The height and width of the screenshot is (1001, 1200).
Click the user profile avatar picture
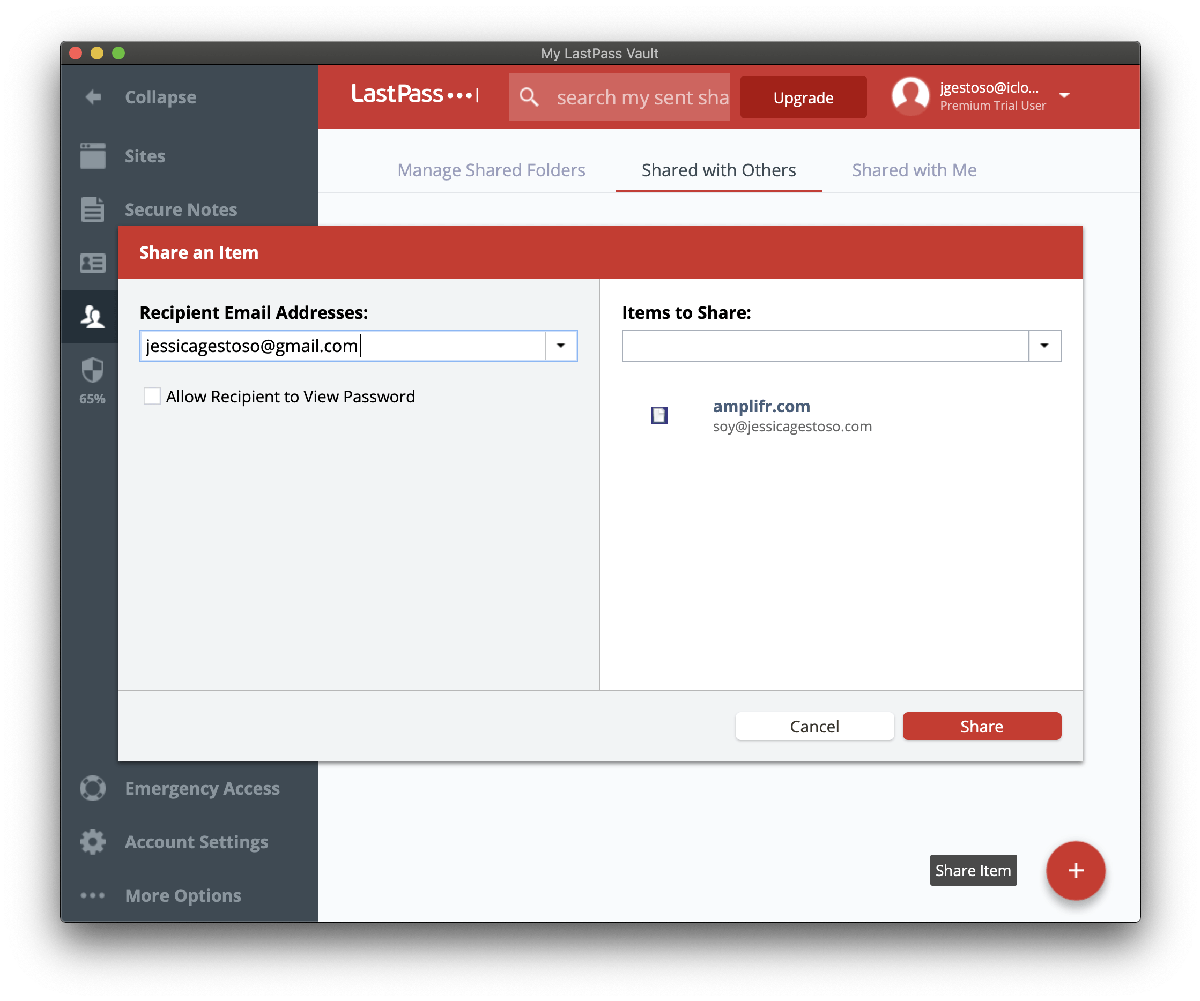(909, 96)
